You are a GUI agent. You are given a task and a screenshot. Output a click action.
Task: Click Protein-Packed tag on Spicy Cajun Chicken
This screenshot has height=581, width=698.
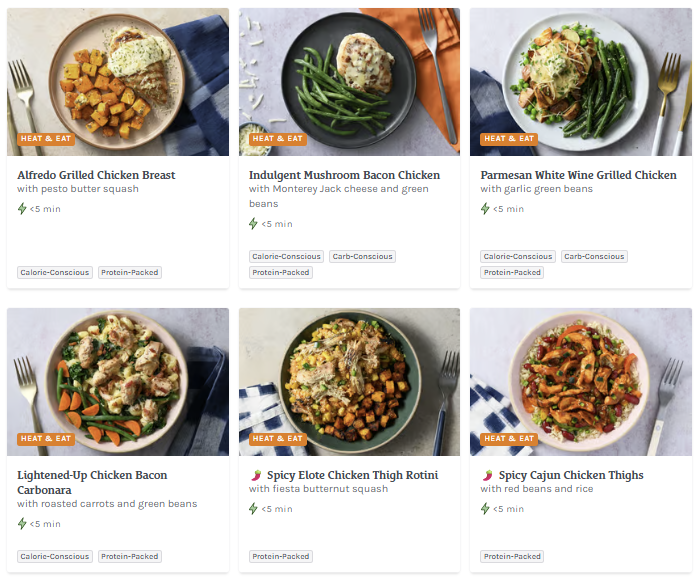pos(512,557)
